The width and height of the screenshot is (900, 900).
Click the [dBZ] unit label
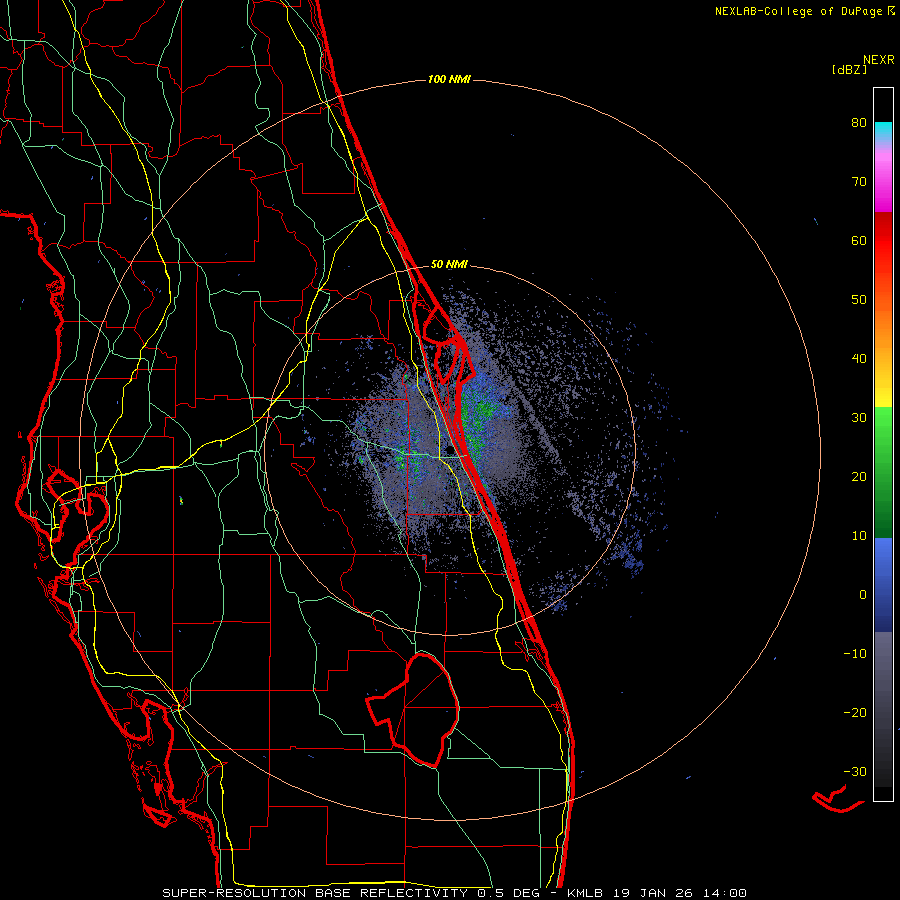pyautogui.click(x=849, y=69)
